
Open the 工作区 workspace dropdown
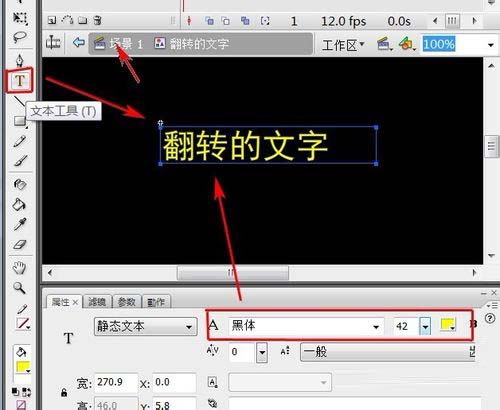click(x=343, y=45)
